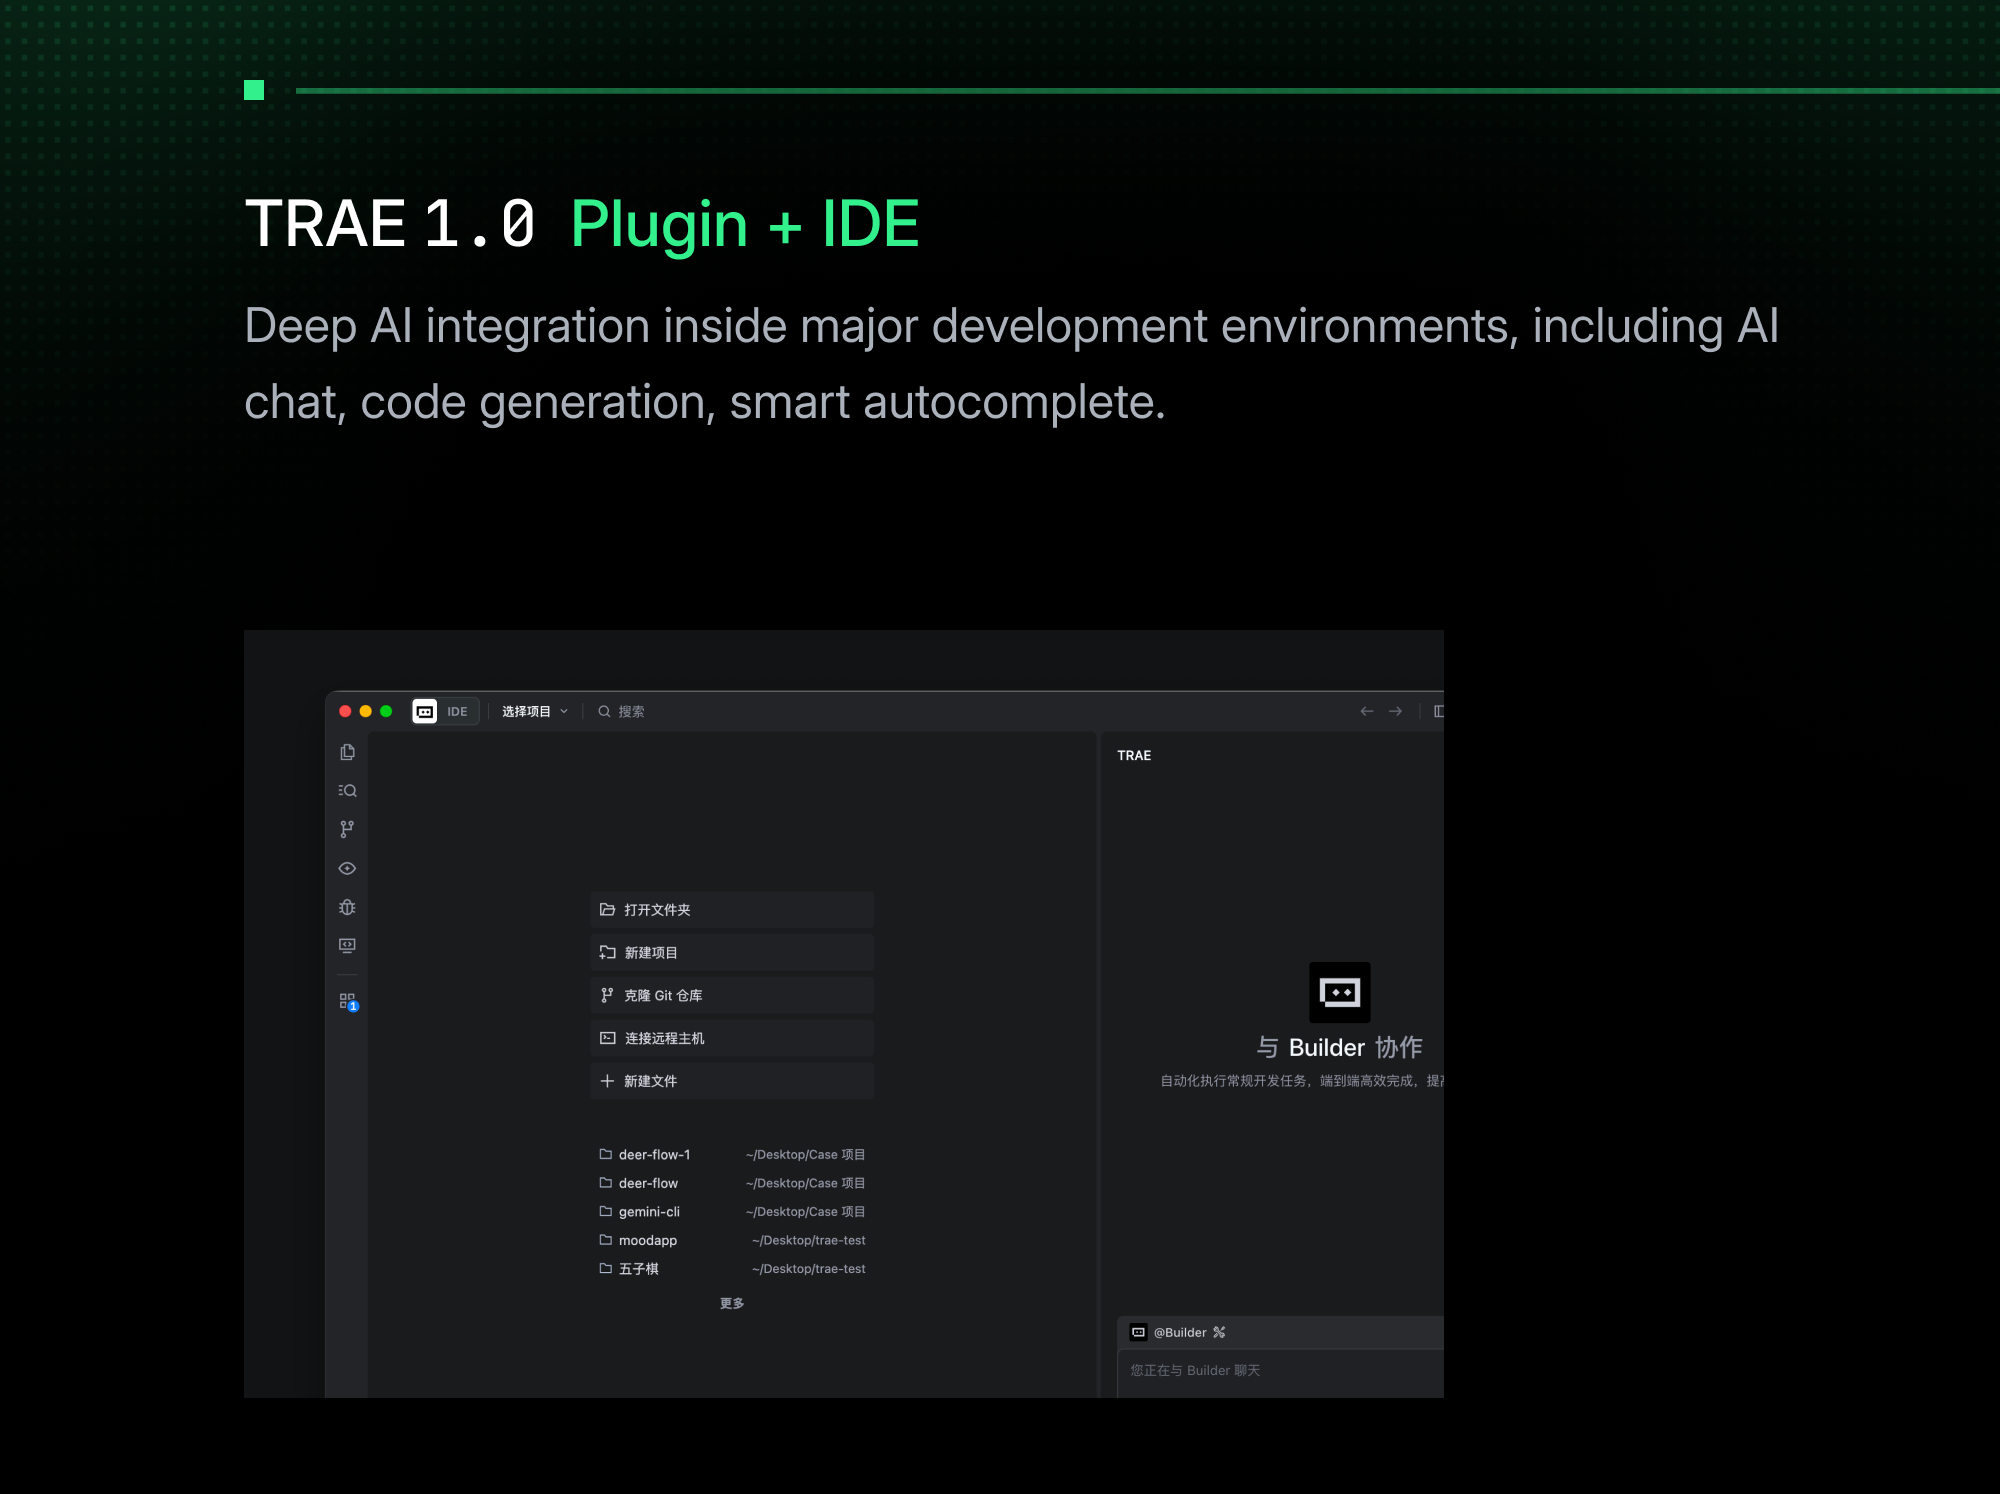Click 克隆 Git 仓库 button
Viewport: 2000px width, 1494px height.
[x=732, y=996]
